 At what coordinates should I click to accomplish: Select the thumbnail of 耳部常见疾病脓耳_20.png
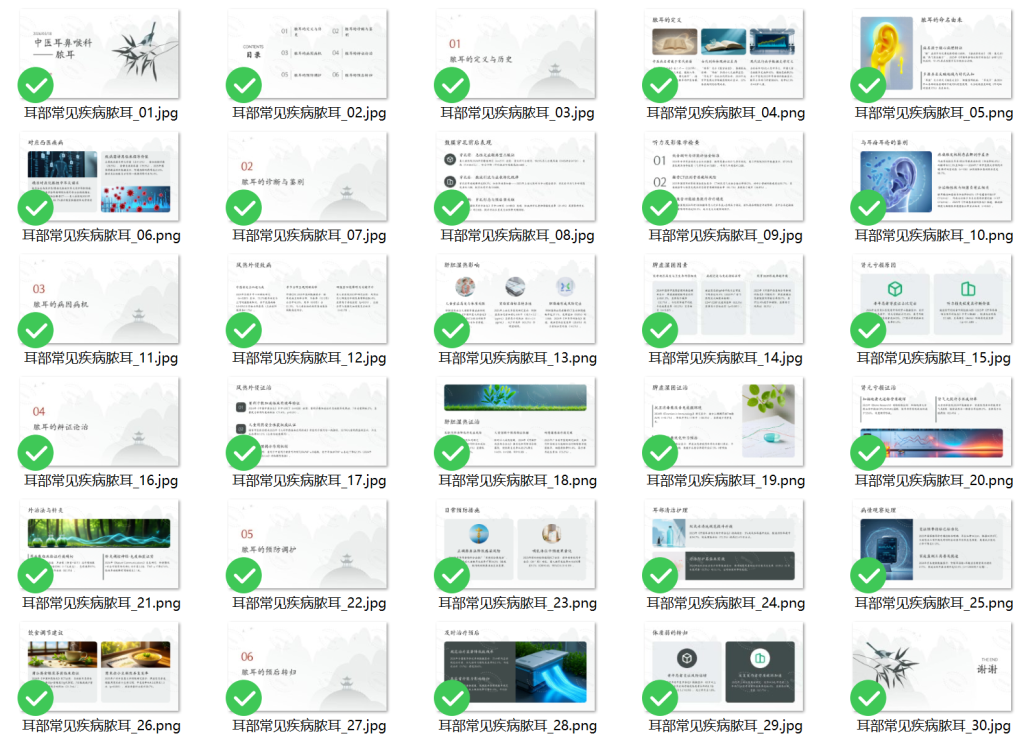(x=933, y=422)
